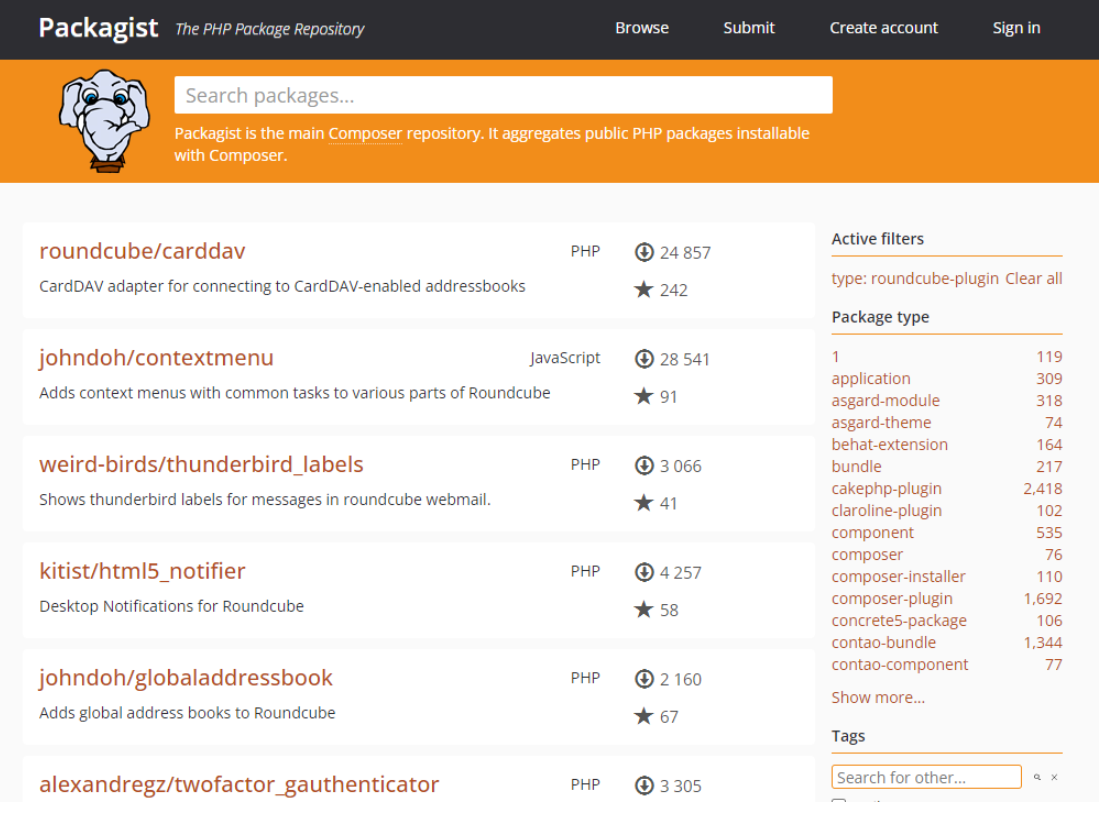Viewport: 1109px width, 817px height.
Task: Filter by composer-plugin package type
Action: click(x=892, y=598)
